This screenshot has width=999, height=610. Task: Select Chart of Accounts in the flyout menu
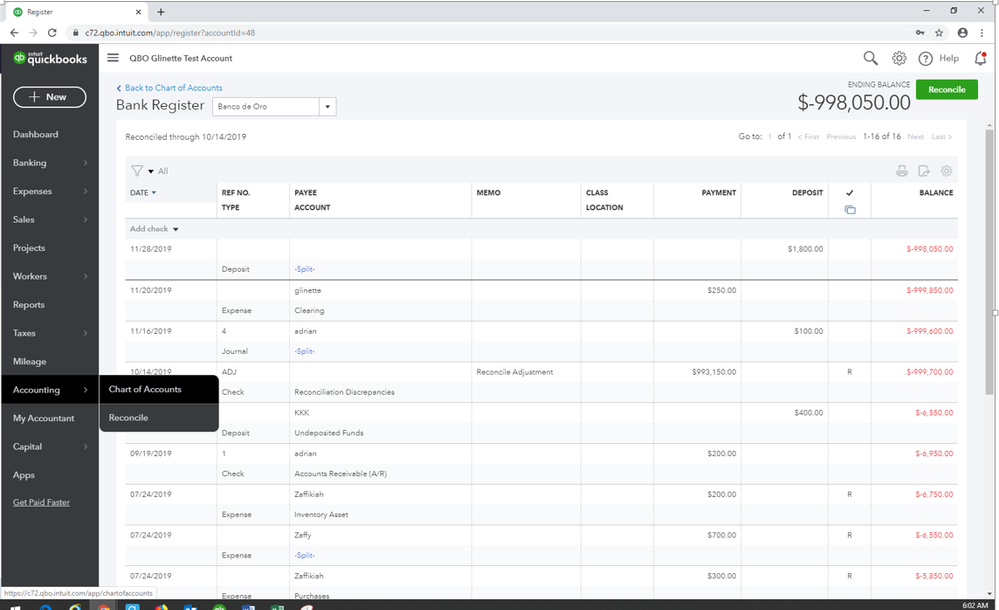[x=145, y=389]
